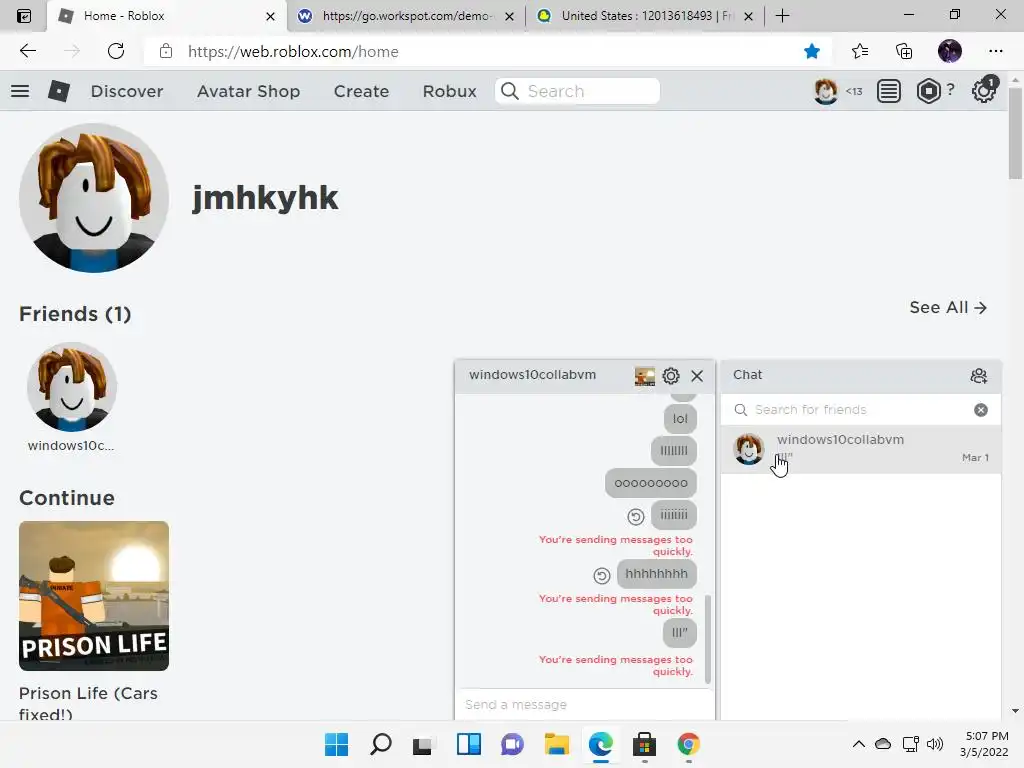Open the browser Favorites list
The width and height of the screenshot is (1024, 768).
860,51
